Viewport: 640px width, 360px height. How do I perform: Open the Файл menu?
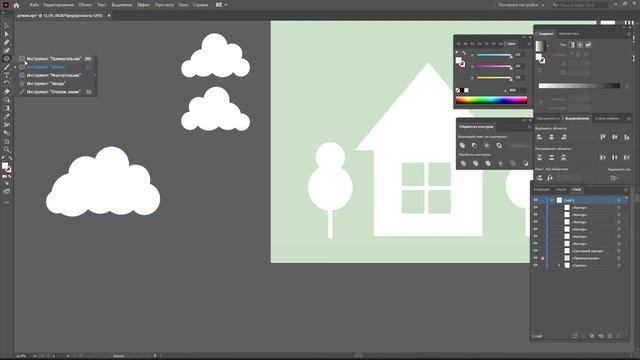pos(34,5)
